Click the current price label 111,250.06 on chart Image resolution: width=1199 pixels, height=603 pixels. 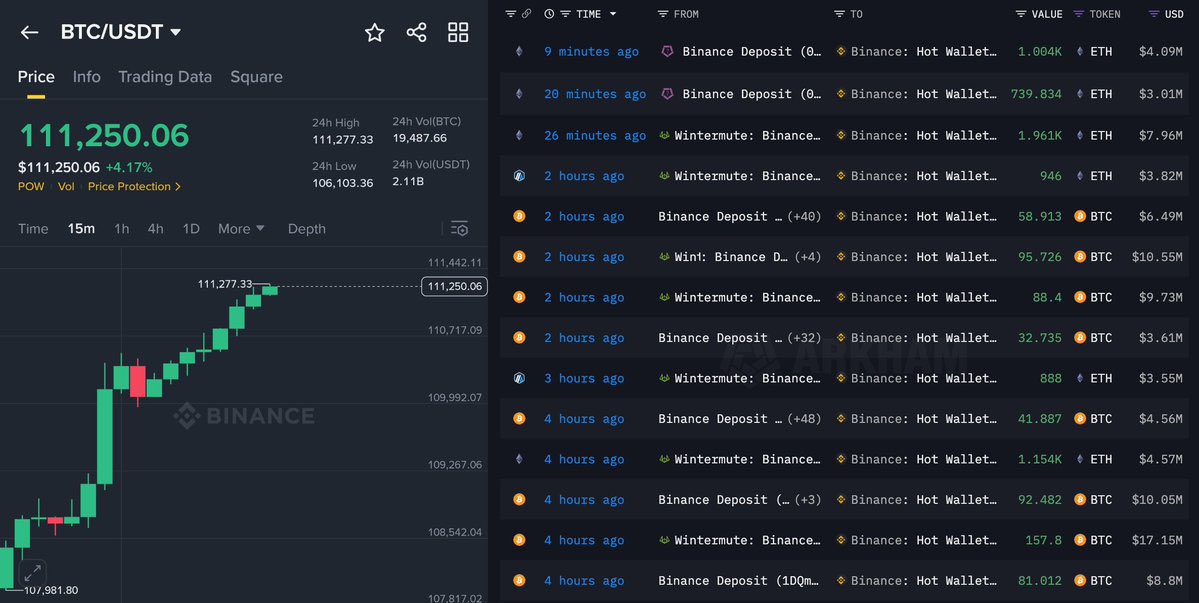tap(454, 287)
